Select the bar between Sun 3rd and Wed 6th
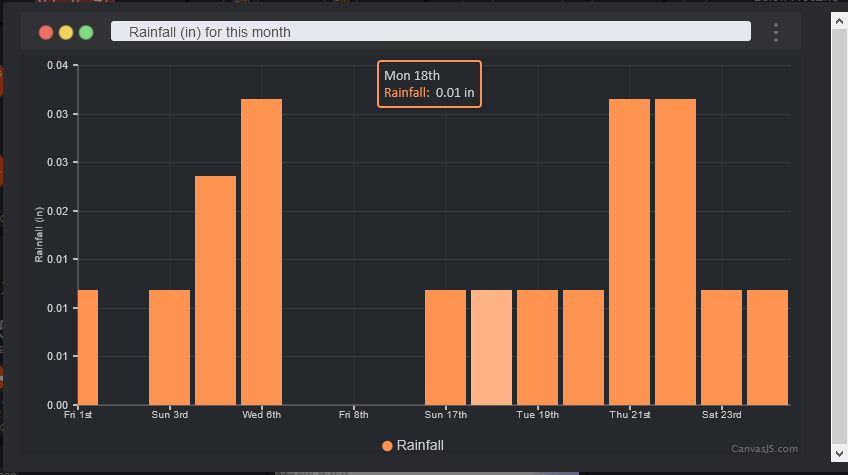Viewport: 848px width, 475px height. (215, 290)
